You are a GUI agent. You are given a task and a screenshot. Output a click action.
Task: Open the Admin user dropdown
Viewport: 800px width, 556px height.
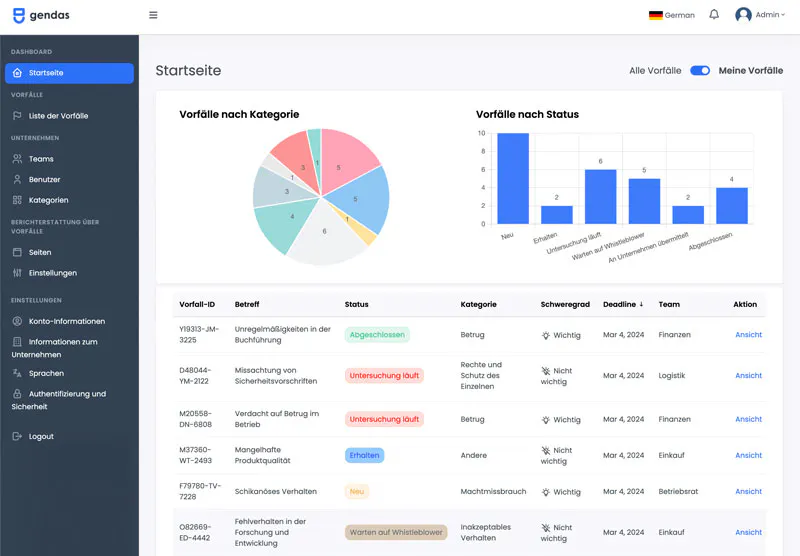(x=760, y=15)
